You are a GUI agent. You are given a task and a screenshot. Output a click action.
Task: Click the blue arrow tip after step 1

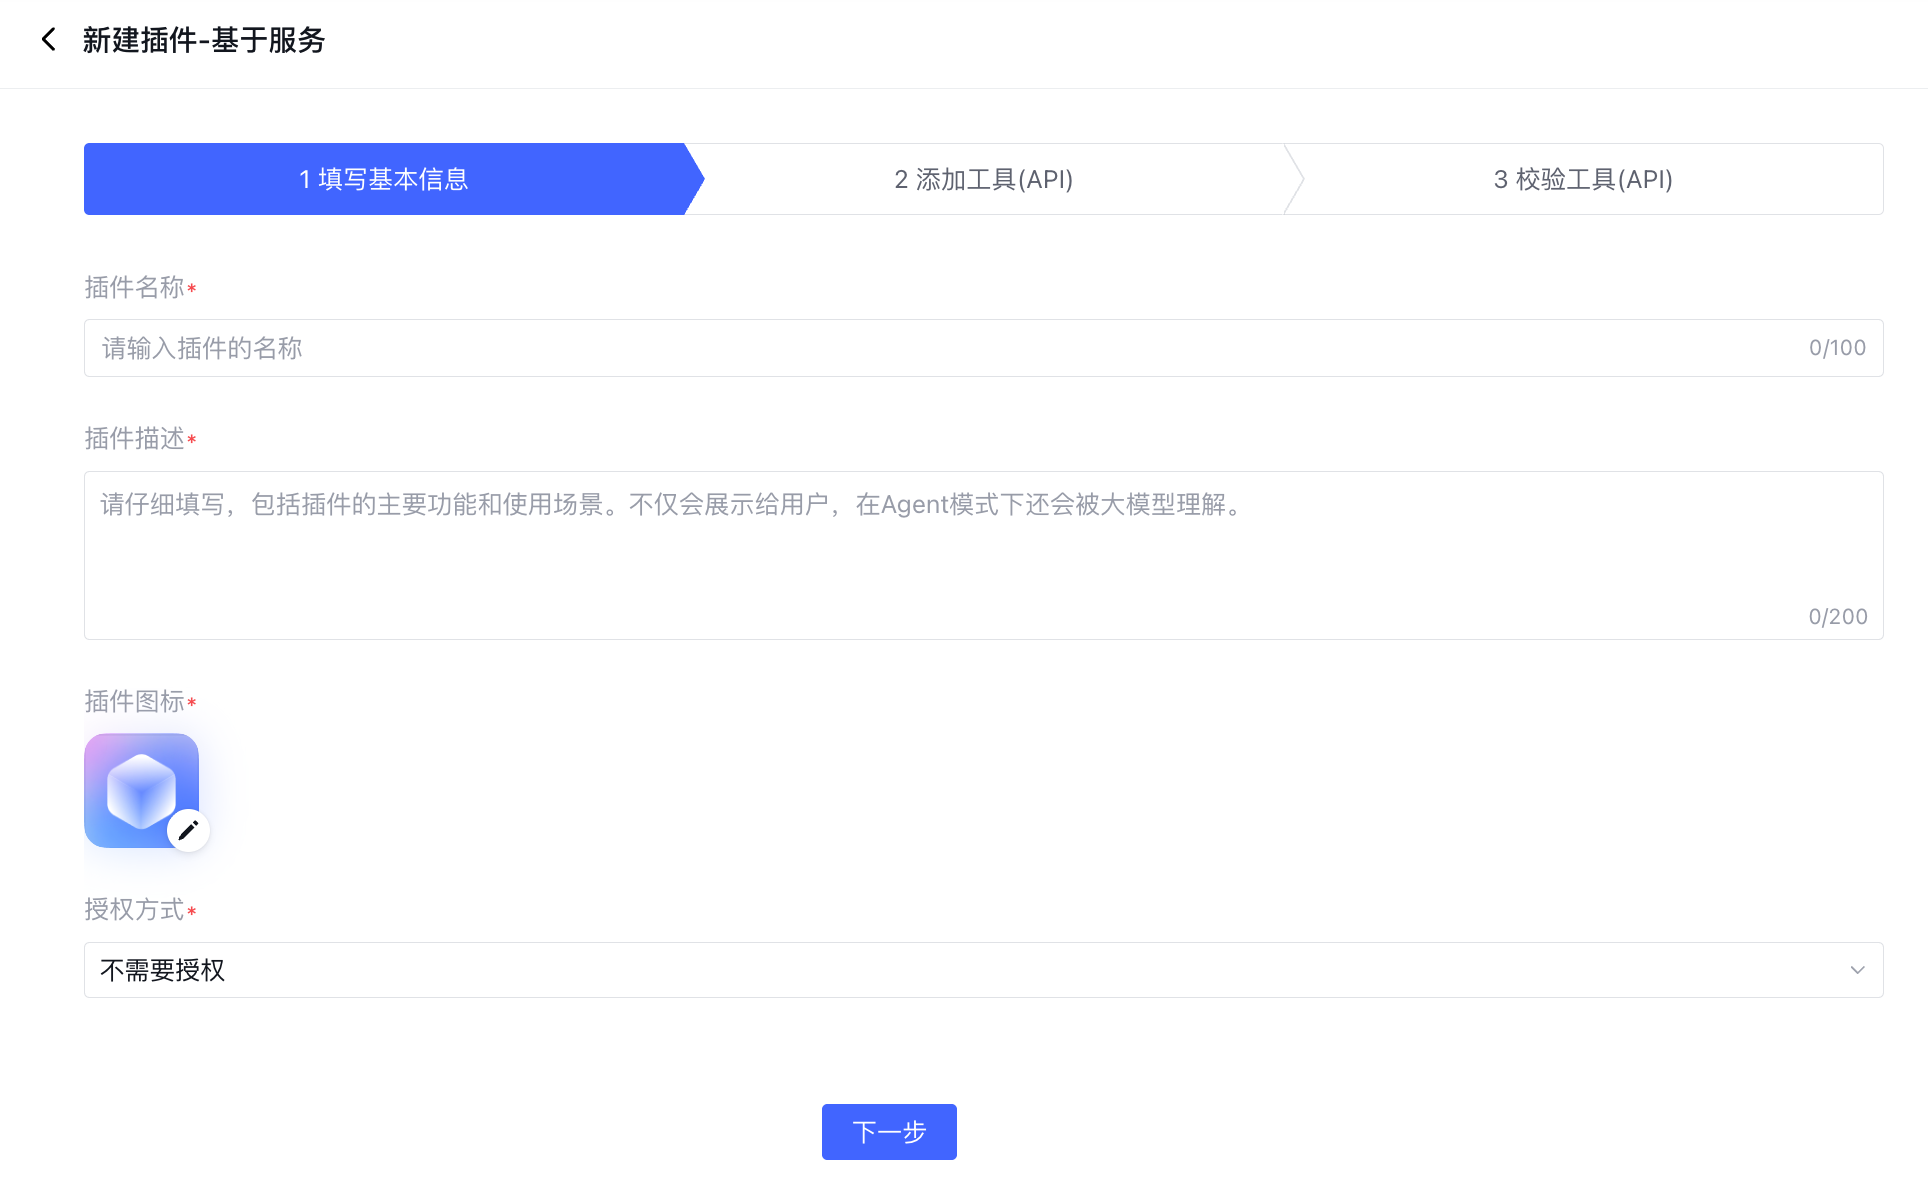click(x=696, y=179)
